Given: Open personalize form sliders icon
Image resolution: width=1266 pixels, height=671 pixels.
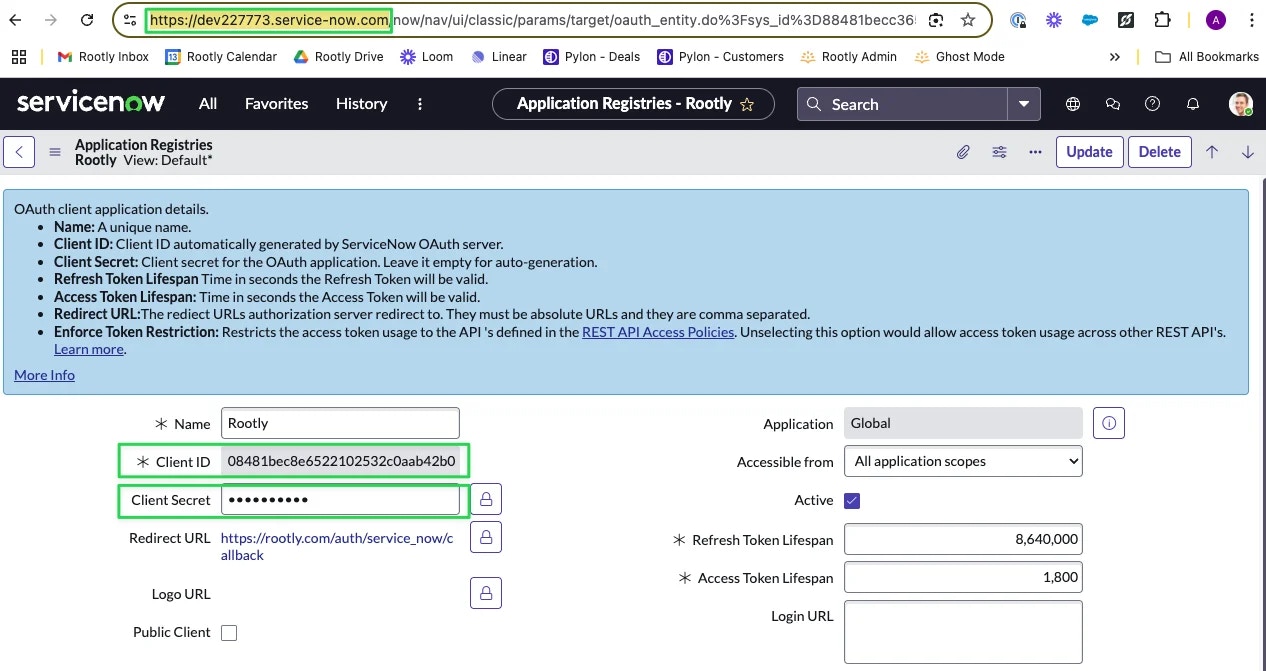Looking at the screenshot, I should [999, 152].
